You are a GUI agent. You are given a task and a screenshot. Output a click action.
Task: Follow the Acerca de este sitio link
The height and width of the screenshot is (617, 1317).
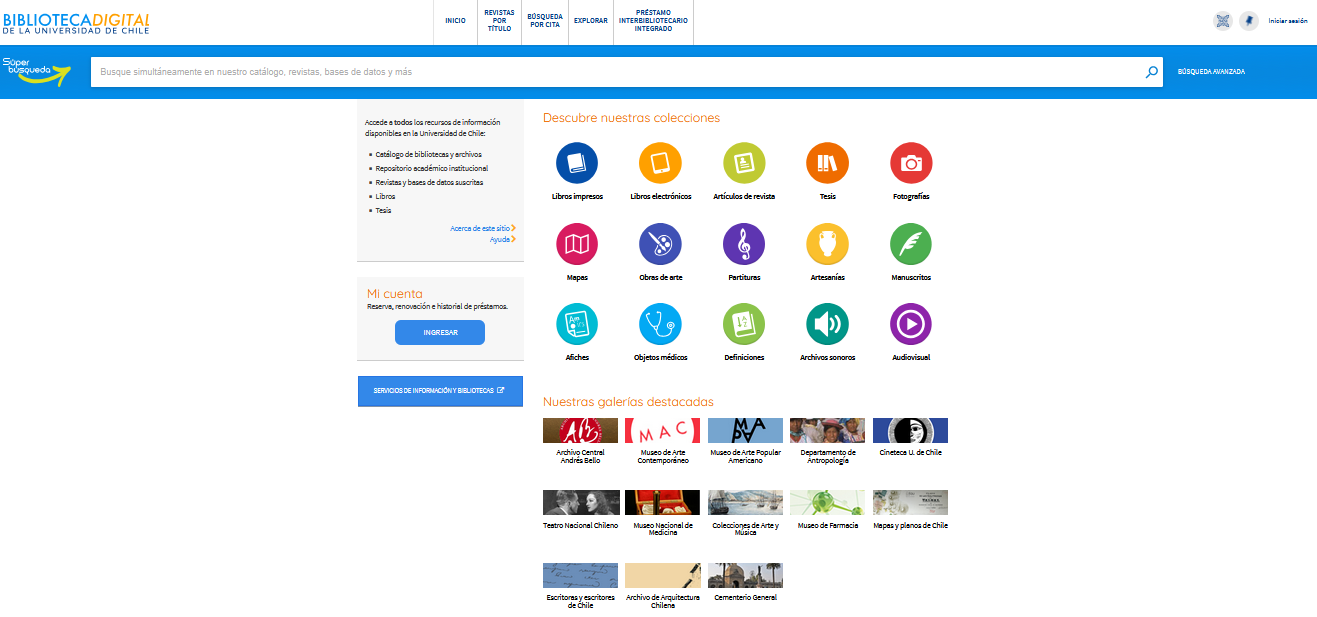(x=481, y=228)
